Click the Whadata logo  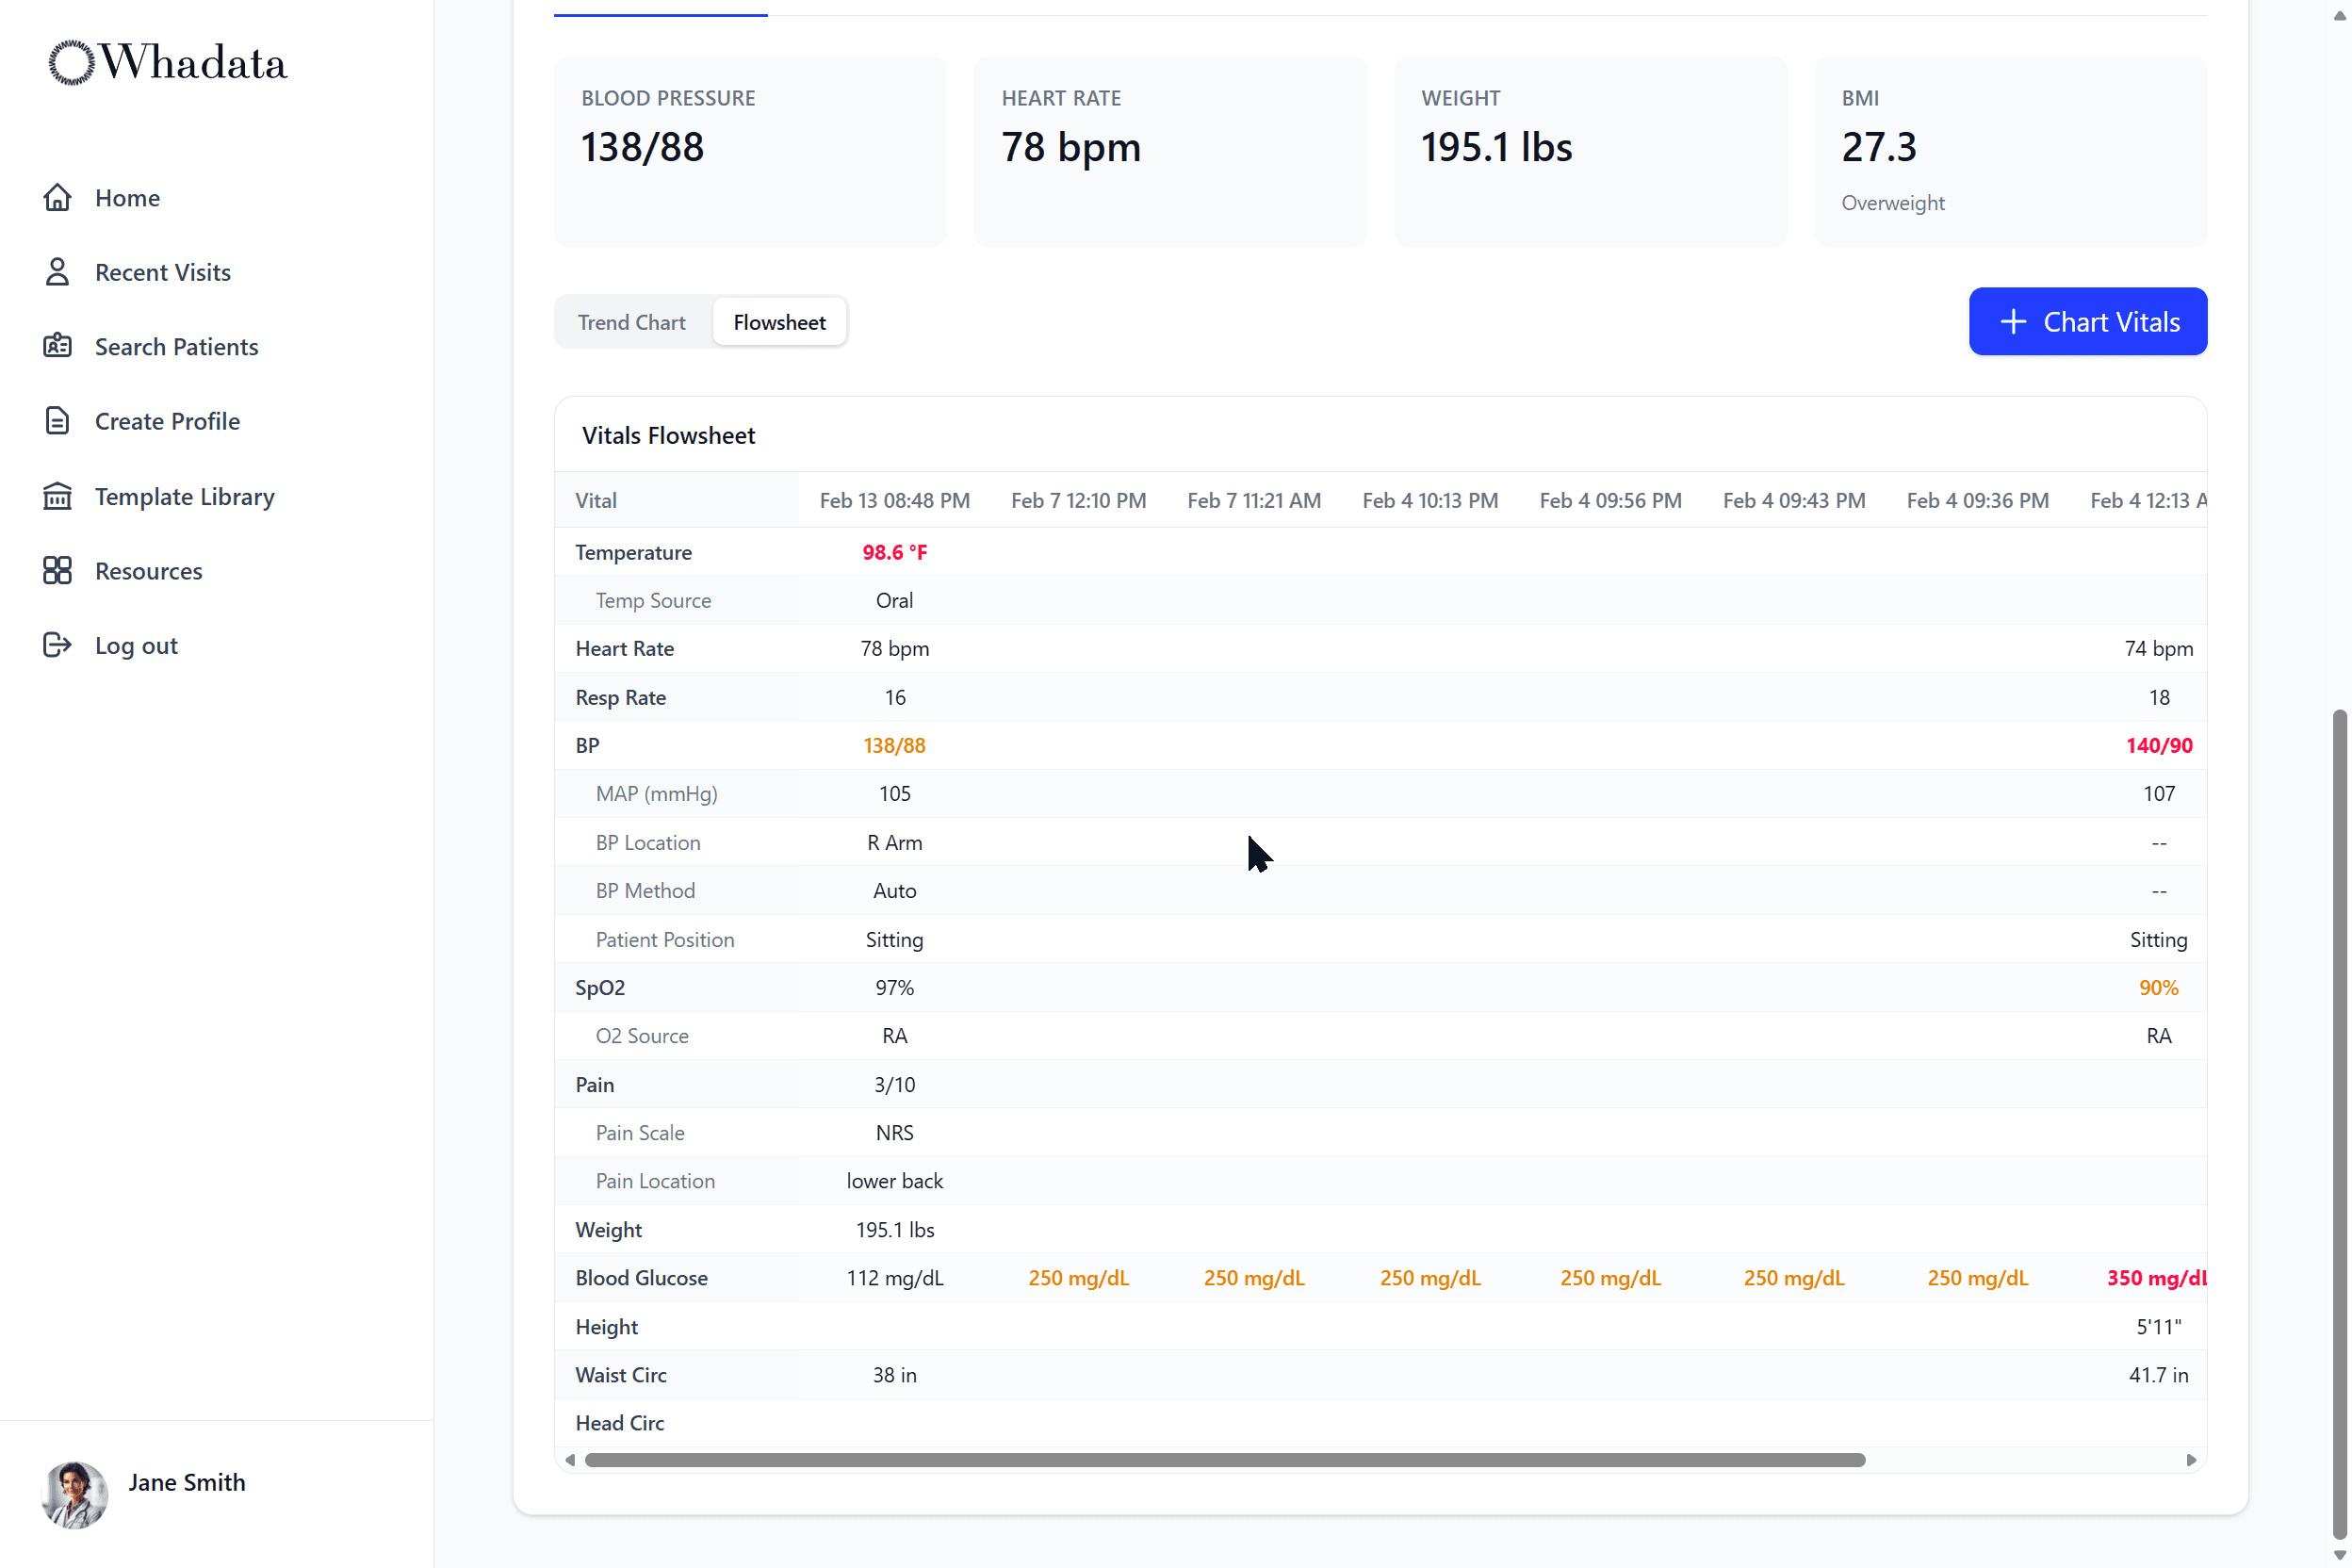pyautogui.click(x=166, y=62)
